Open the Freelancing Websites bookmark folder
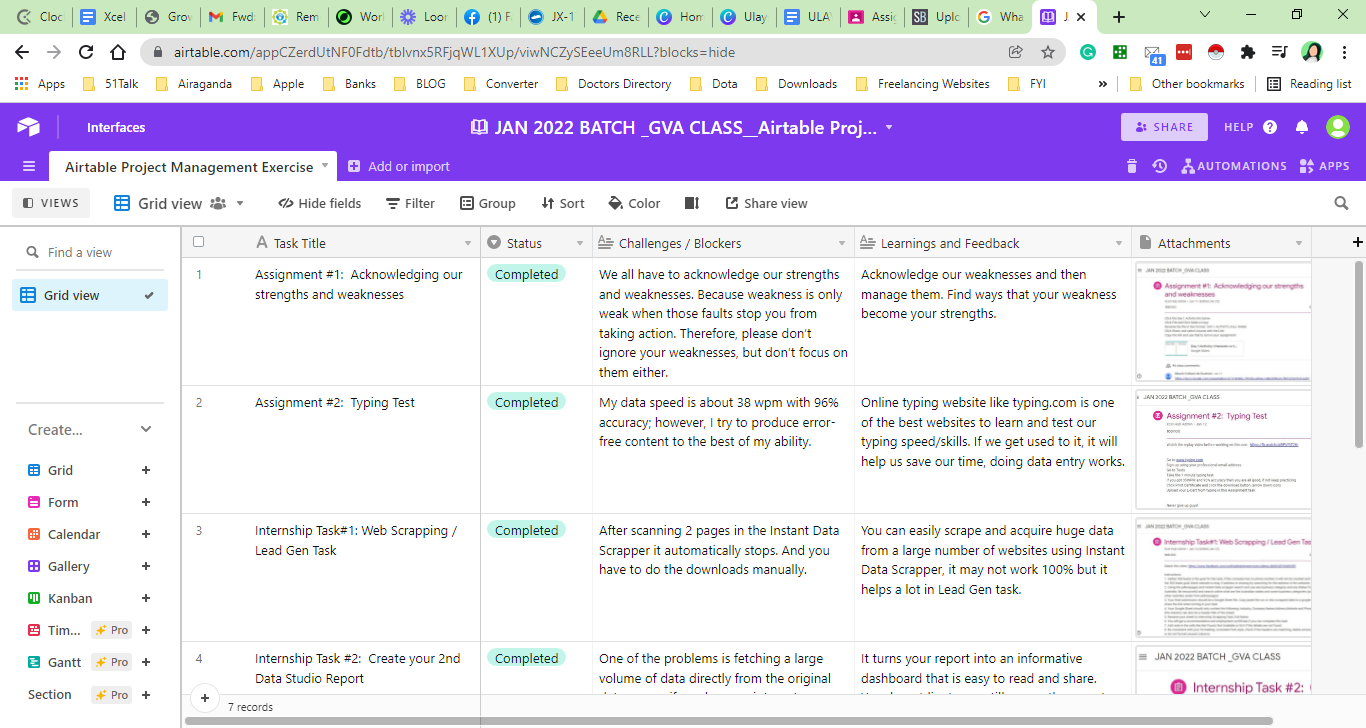 click(x=923, y=84)
